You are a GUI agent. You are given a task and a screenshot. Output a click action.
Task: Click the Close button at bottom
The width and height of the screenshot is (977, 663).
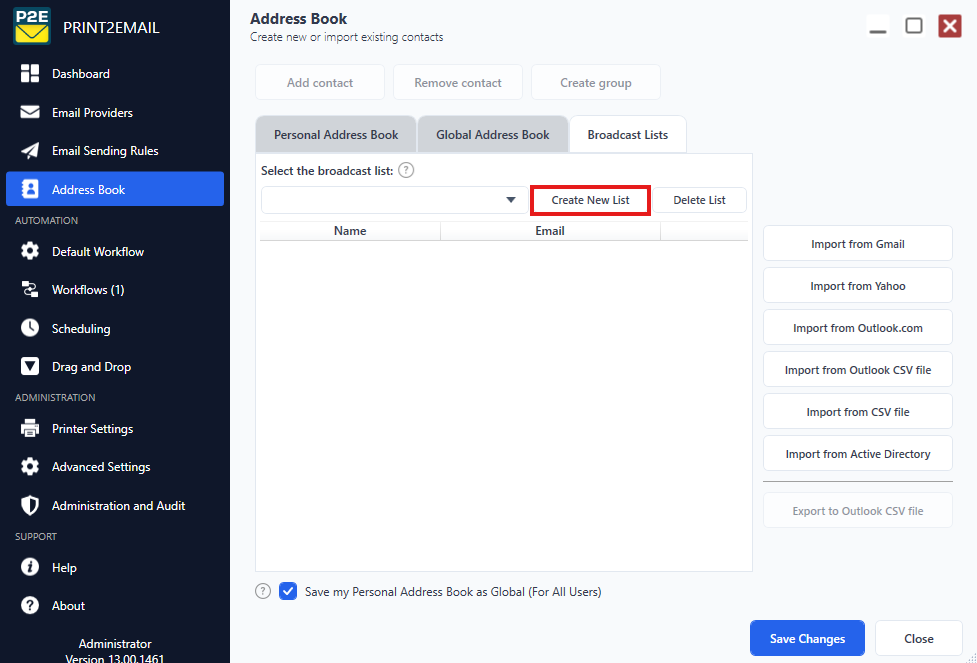(918, 638)
